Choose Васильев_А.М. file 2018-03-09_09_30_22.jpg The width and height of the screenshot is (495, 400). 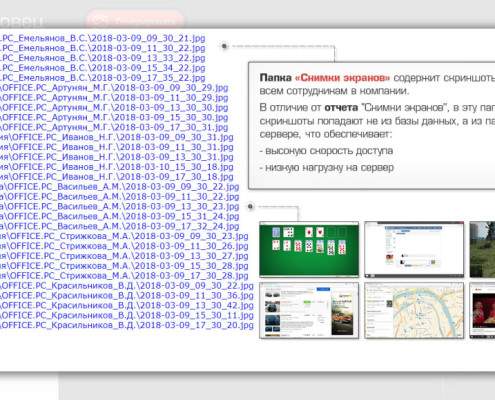click(120, 187)
